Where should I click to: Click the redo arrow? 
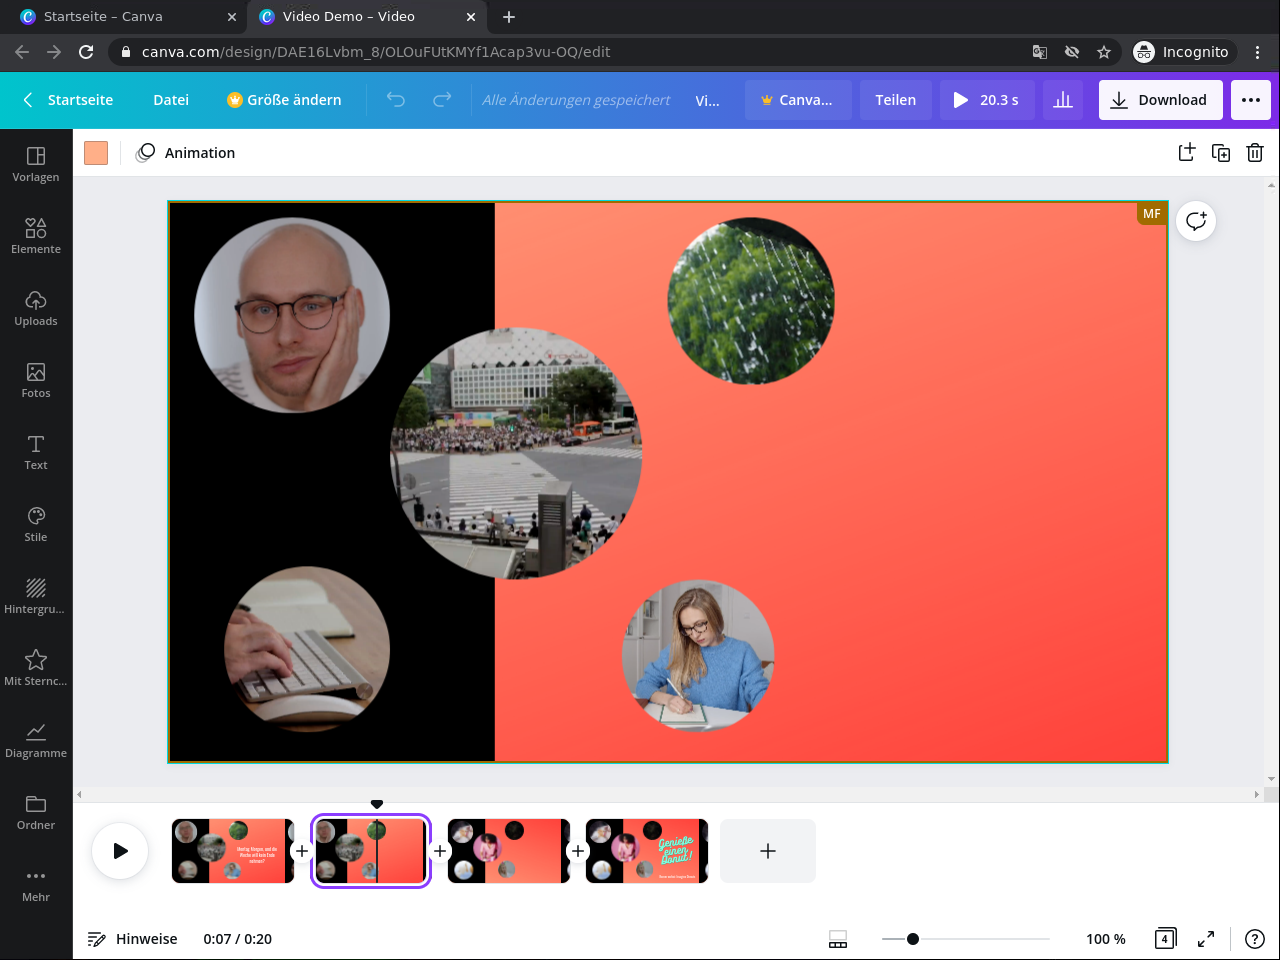point(442,100)
